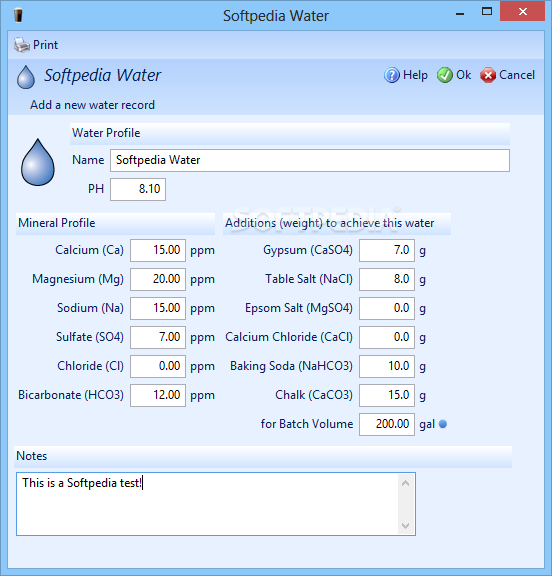Click the Bicarbonate (HCO3) label
This screenshot has height=576, width=552.
point(71,395)
